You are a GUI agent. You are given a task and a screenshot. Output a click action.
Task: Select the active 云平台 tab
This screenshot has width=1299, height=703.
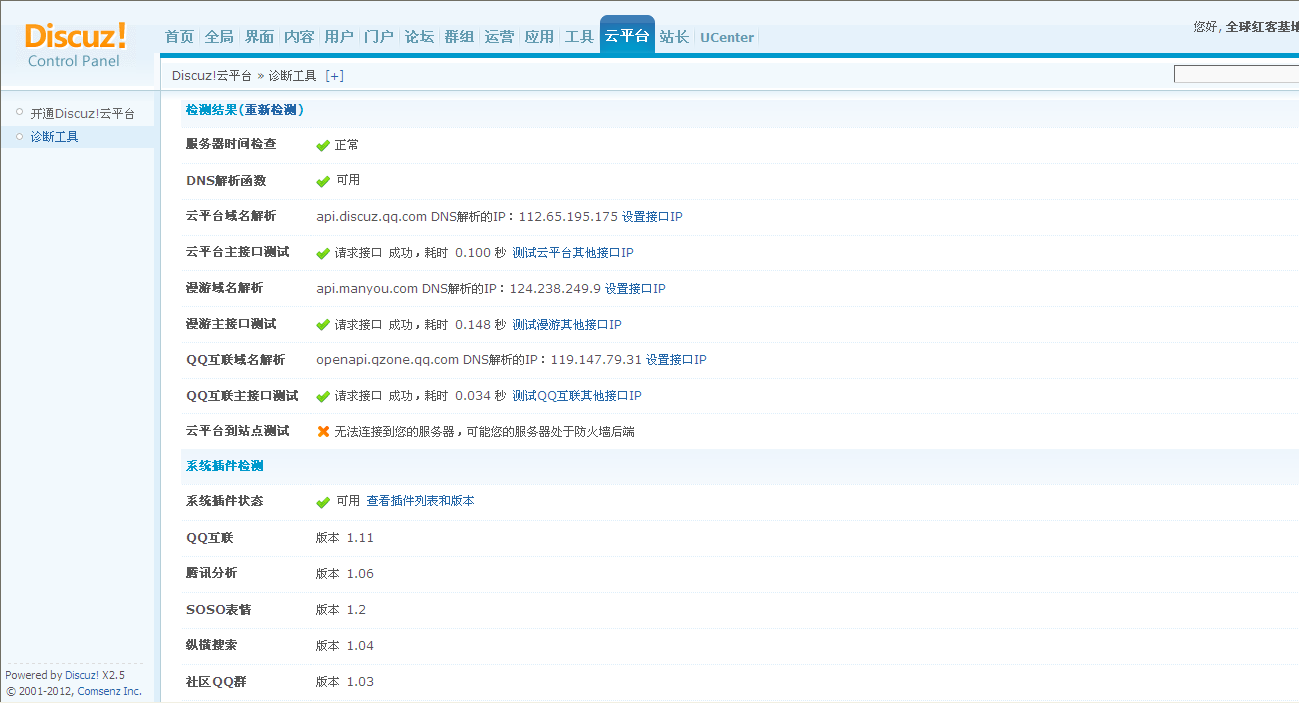pyautogui.click(x=627, y=36)
